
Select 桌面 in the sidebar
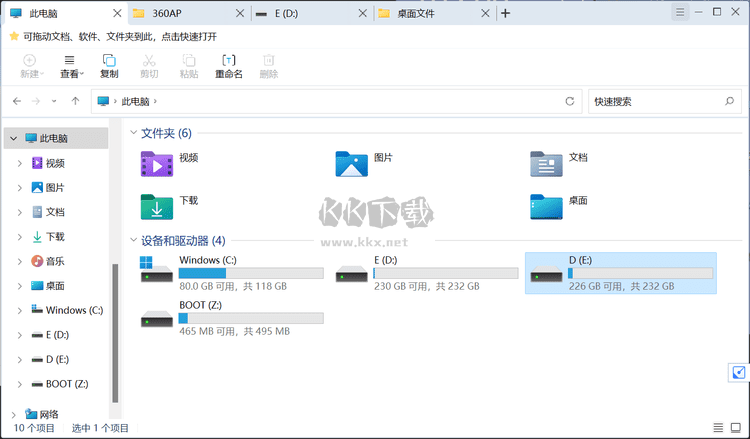click(x=48, y=286)
